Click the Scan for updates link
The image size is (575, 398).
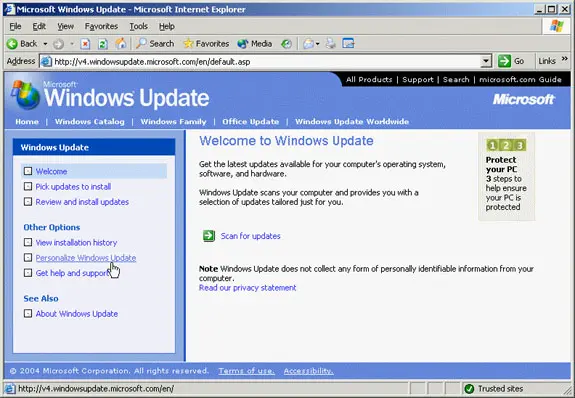click(250, 236)
